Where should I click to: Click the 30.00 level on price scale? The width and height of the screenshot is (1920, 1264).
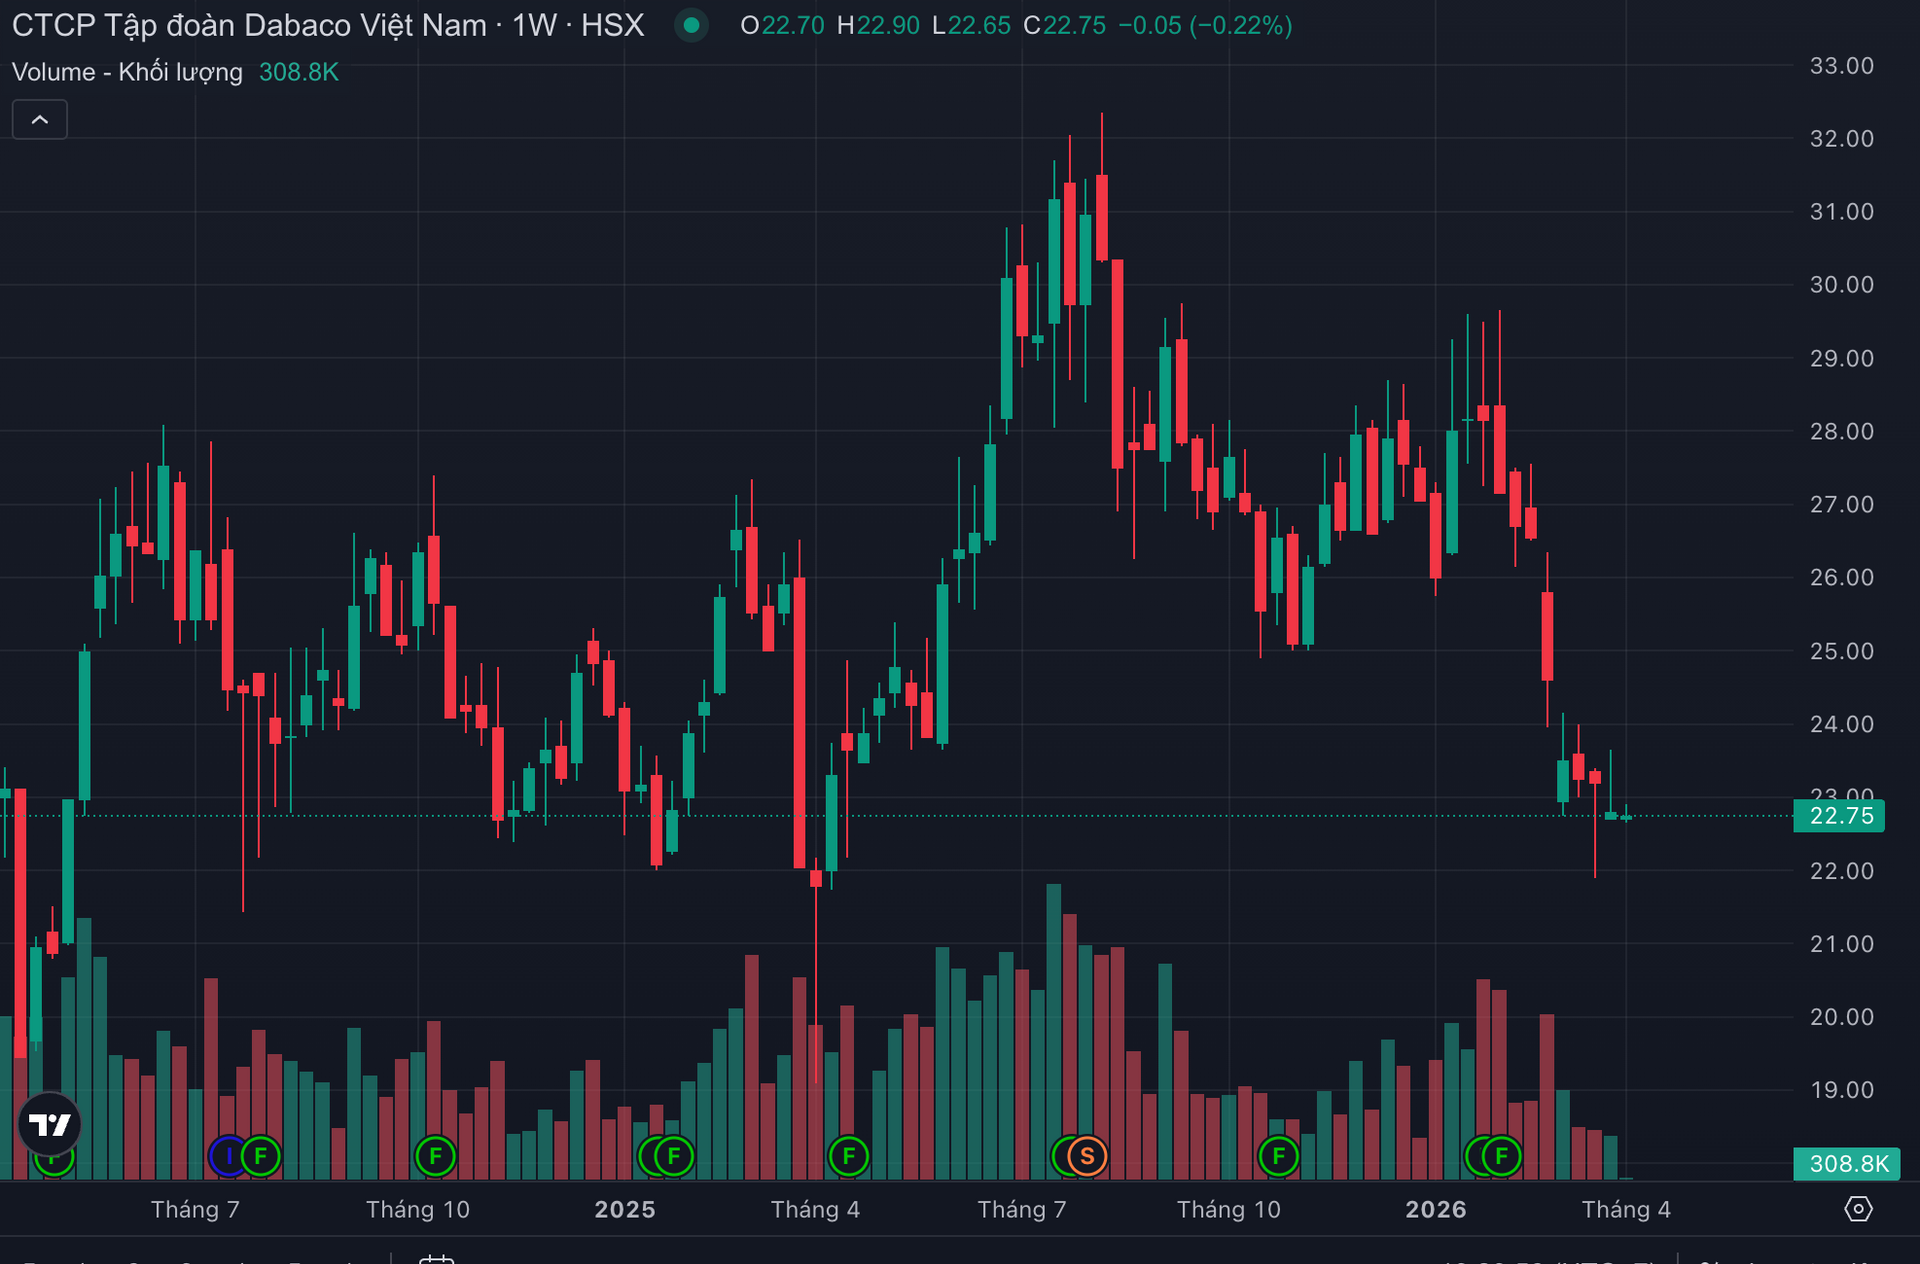click(1841, 285)
